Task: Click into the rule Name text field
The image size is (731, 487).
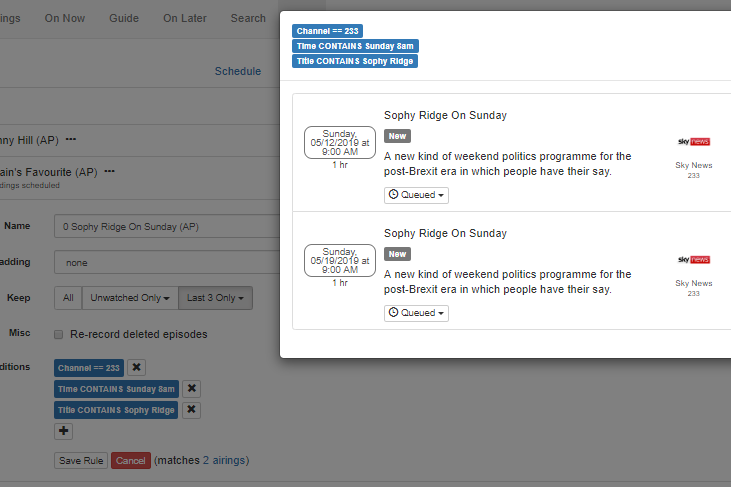Action: click(165, 227)
